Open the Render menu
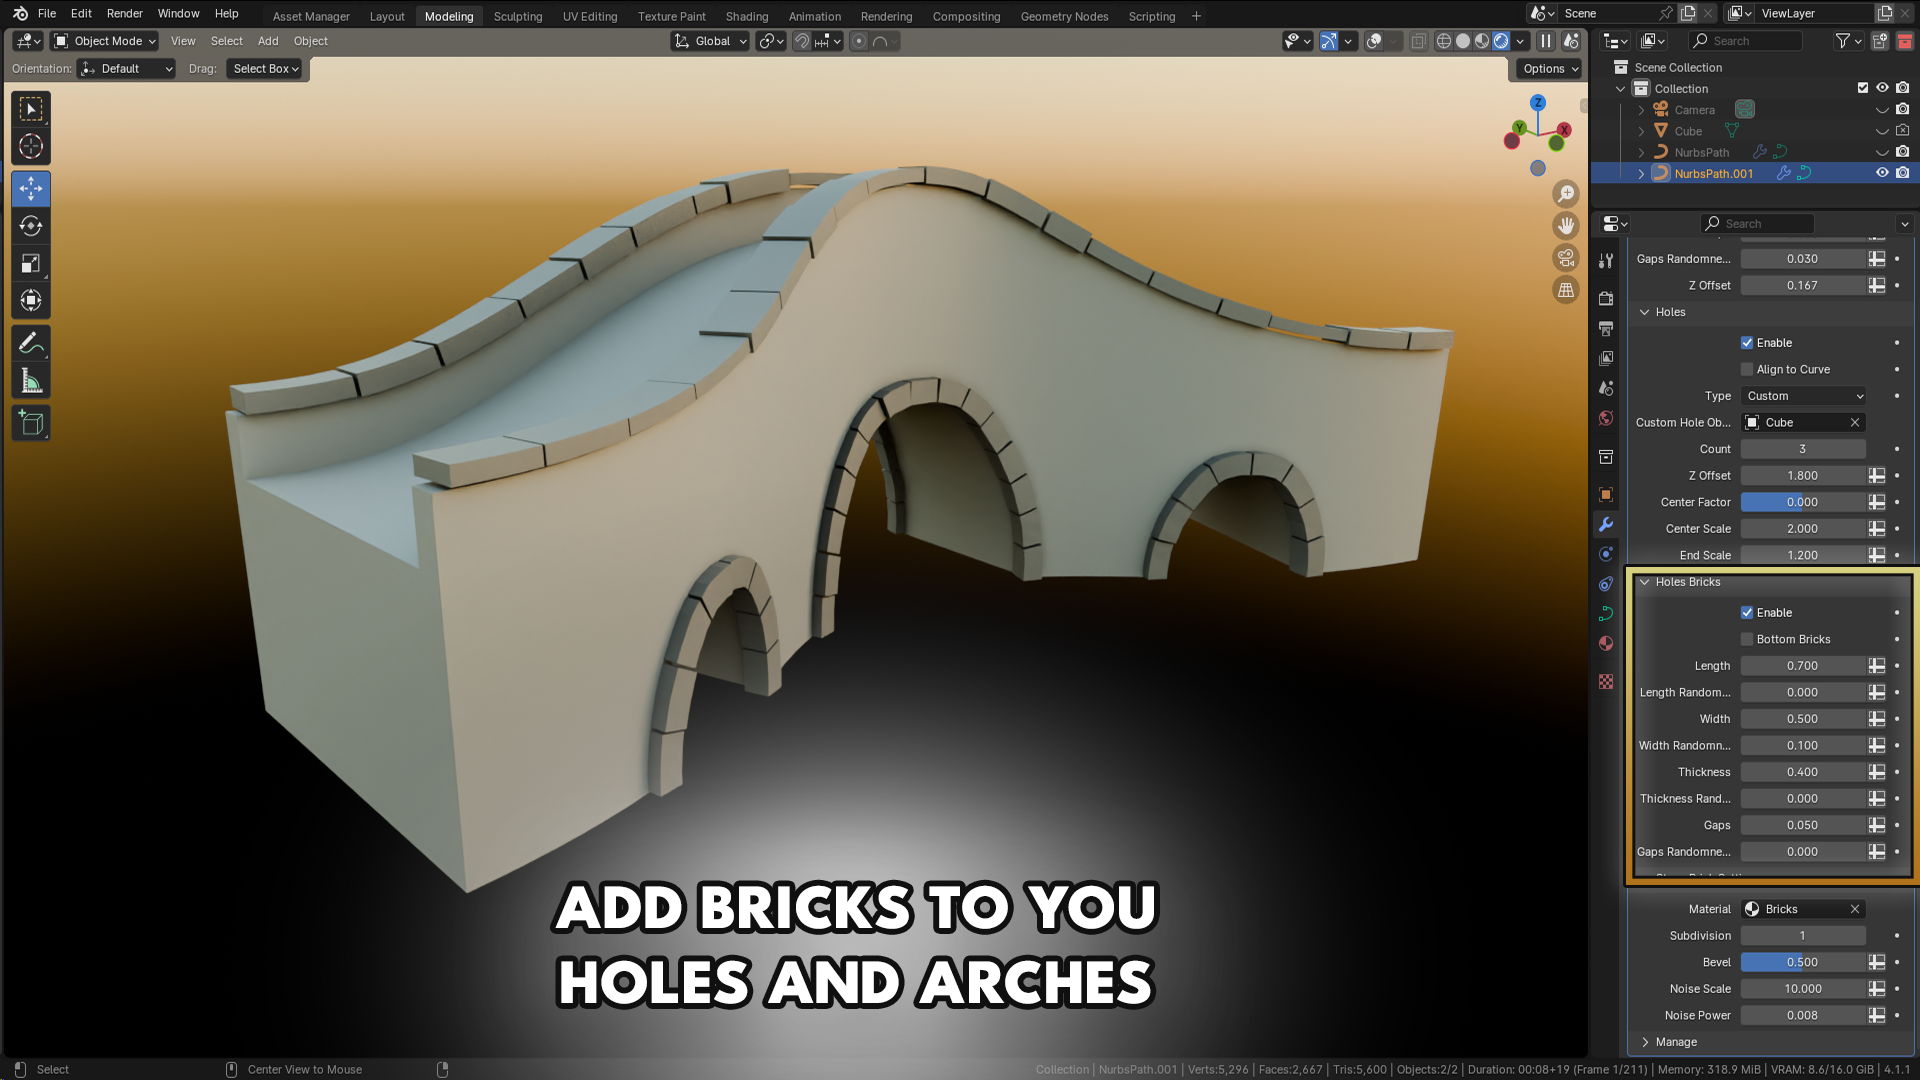Image resolution: width=1920 pixels, height=1080 pixels. coord(125,14)
